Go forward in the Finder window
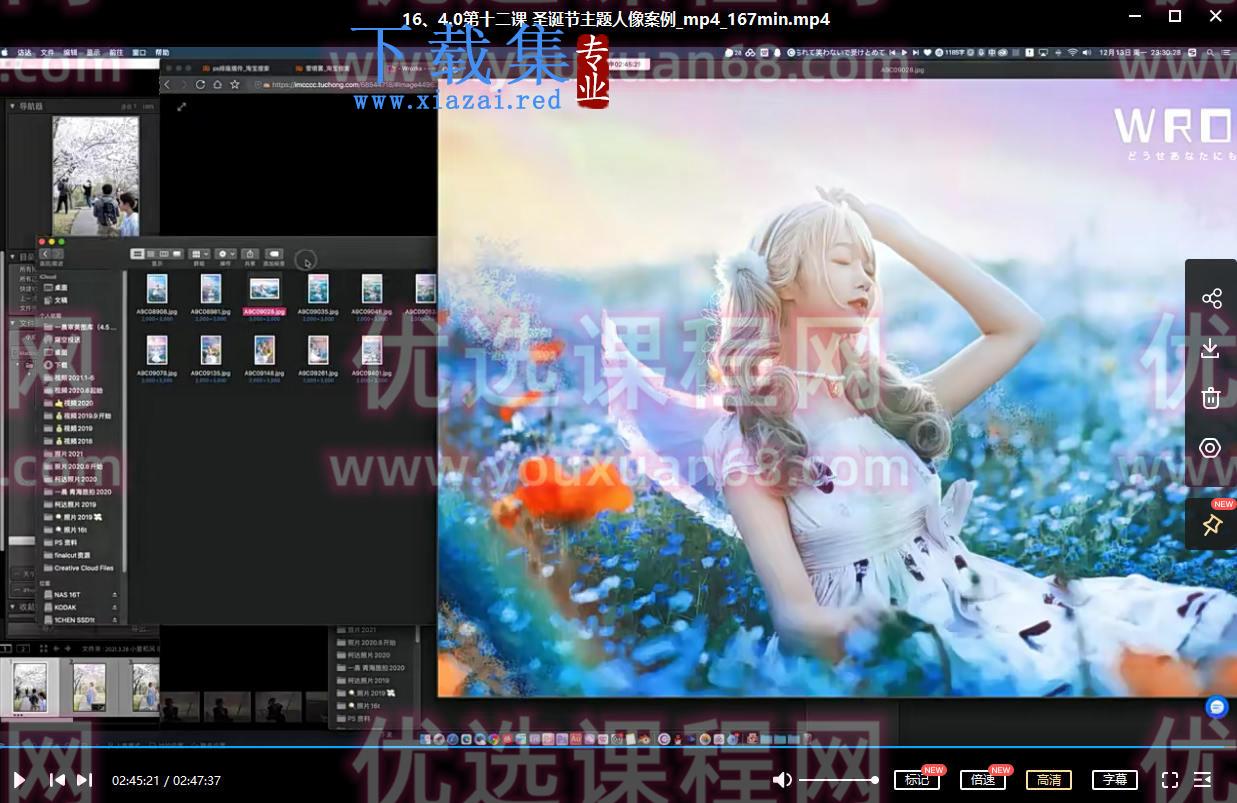This screenshot has height=803, width=1237. [57, 254]
